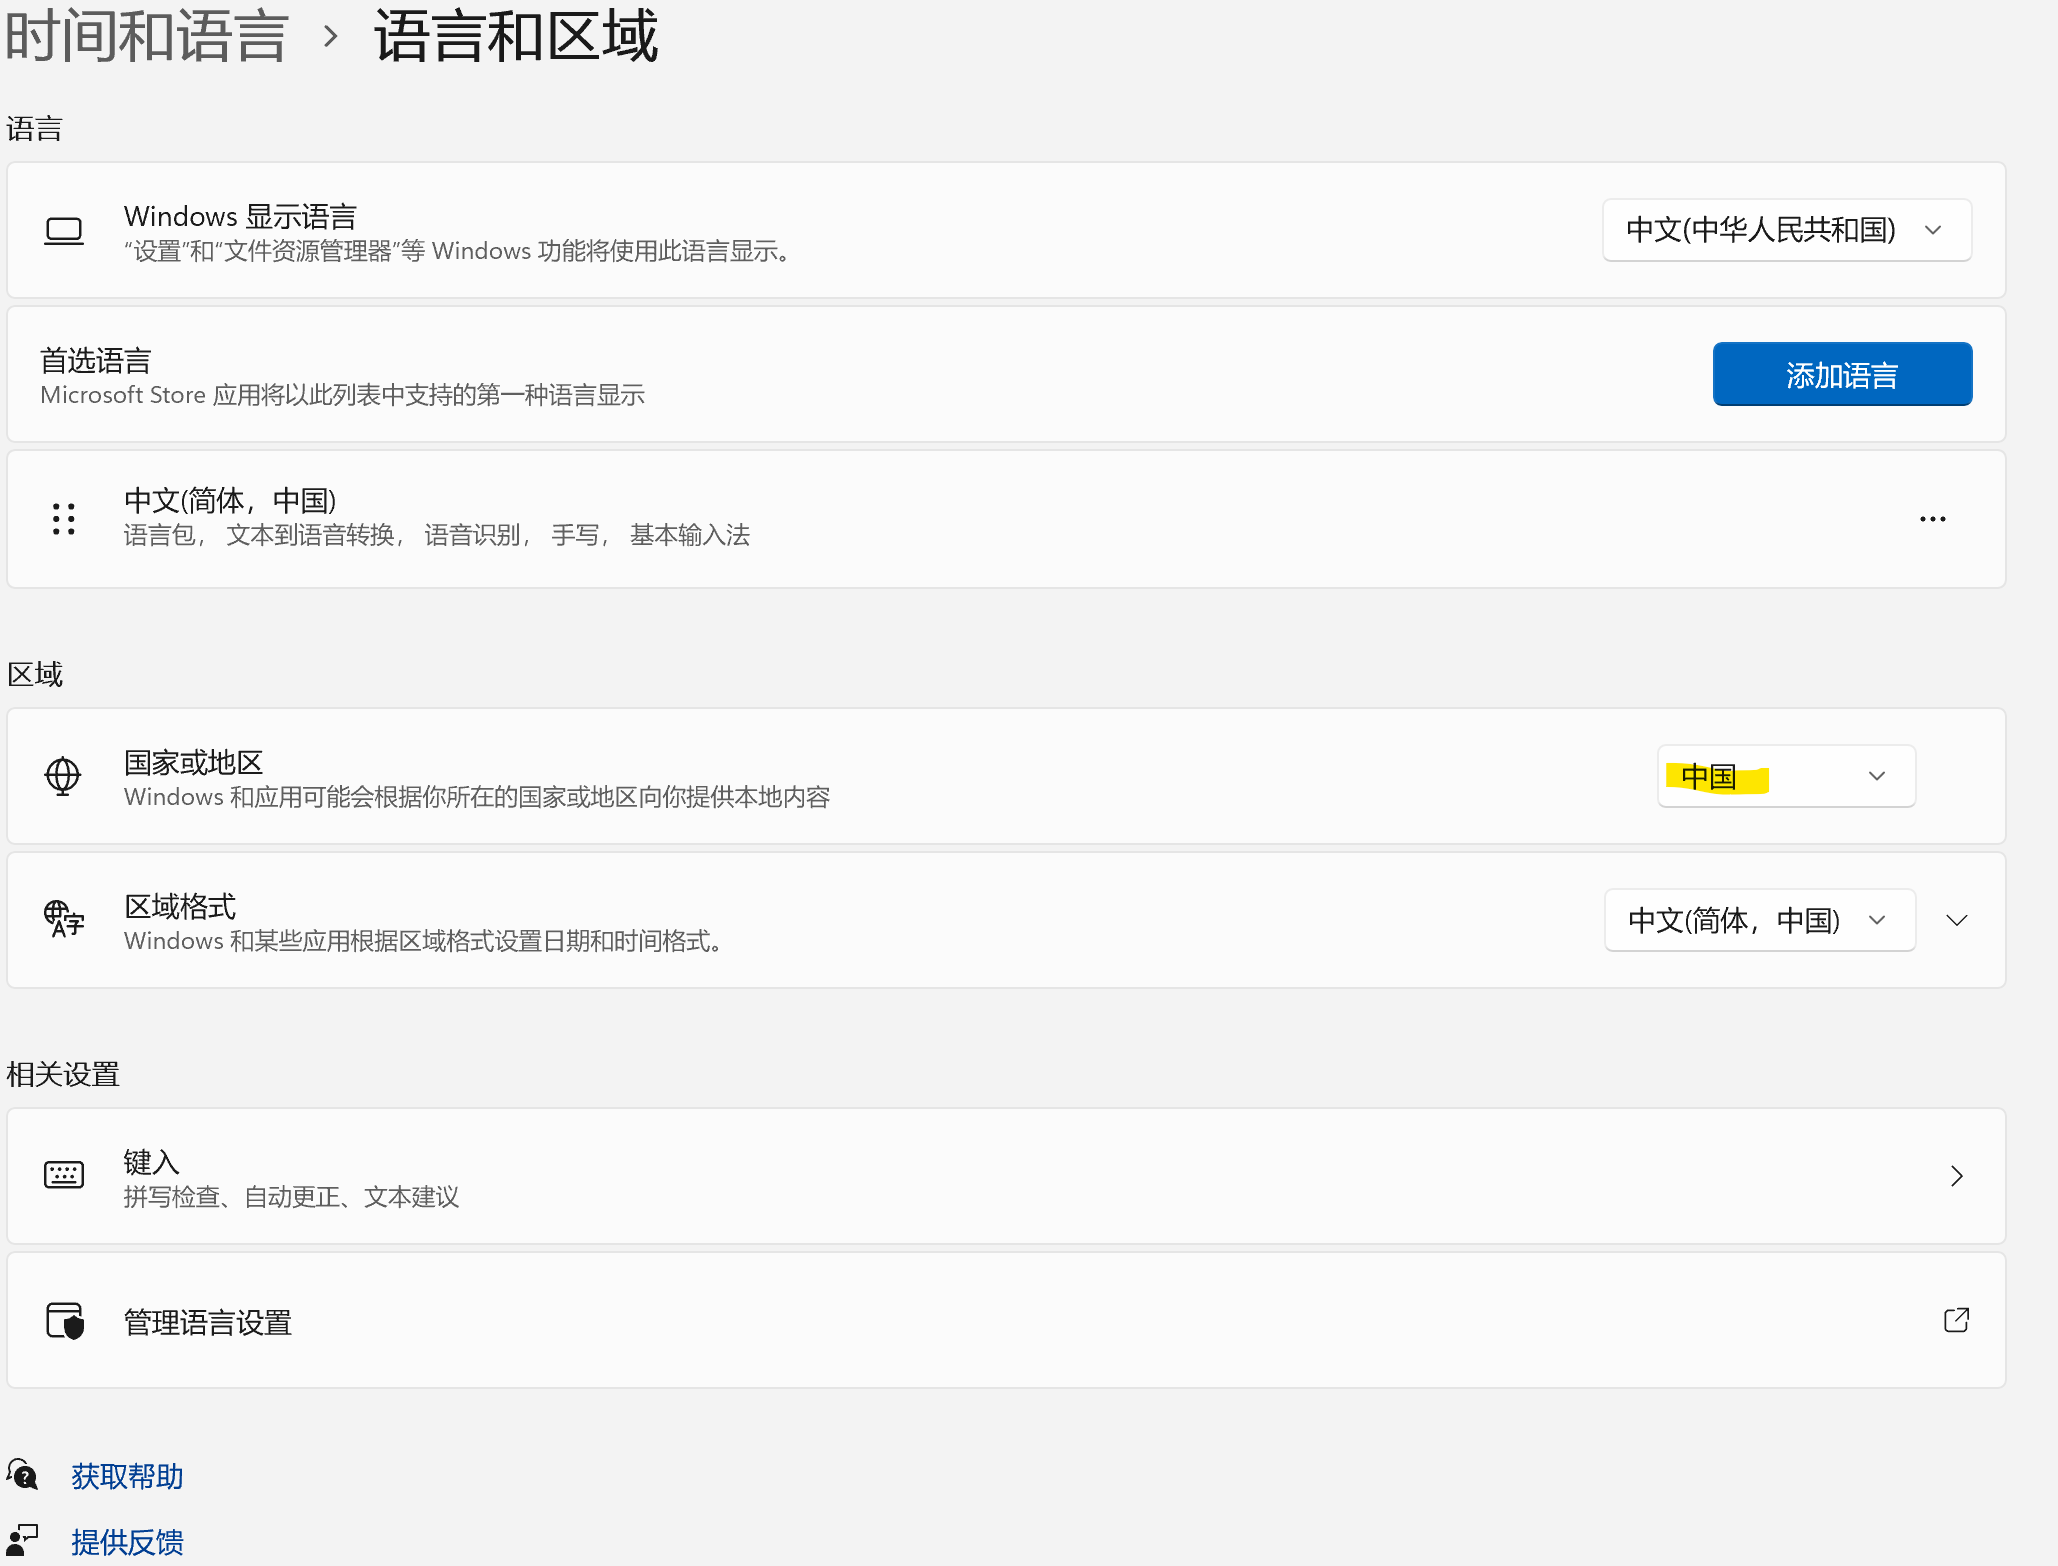
Task: Click the help headset icon beside 获取帮助
Action: pos(22,1474)
